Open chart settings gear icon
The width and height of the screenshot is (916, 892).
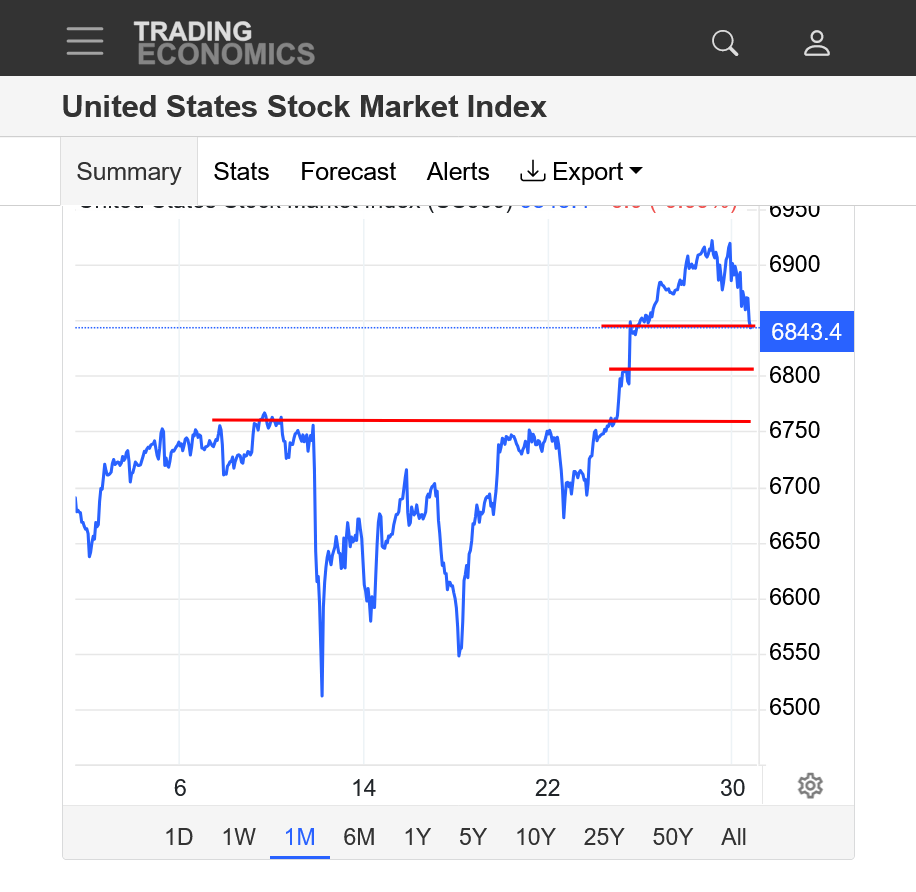click(810, 786)
